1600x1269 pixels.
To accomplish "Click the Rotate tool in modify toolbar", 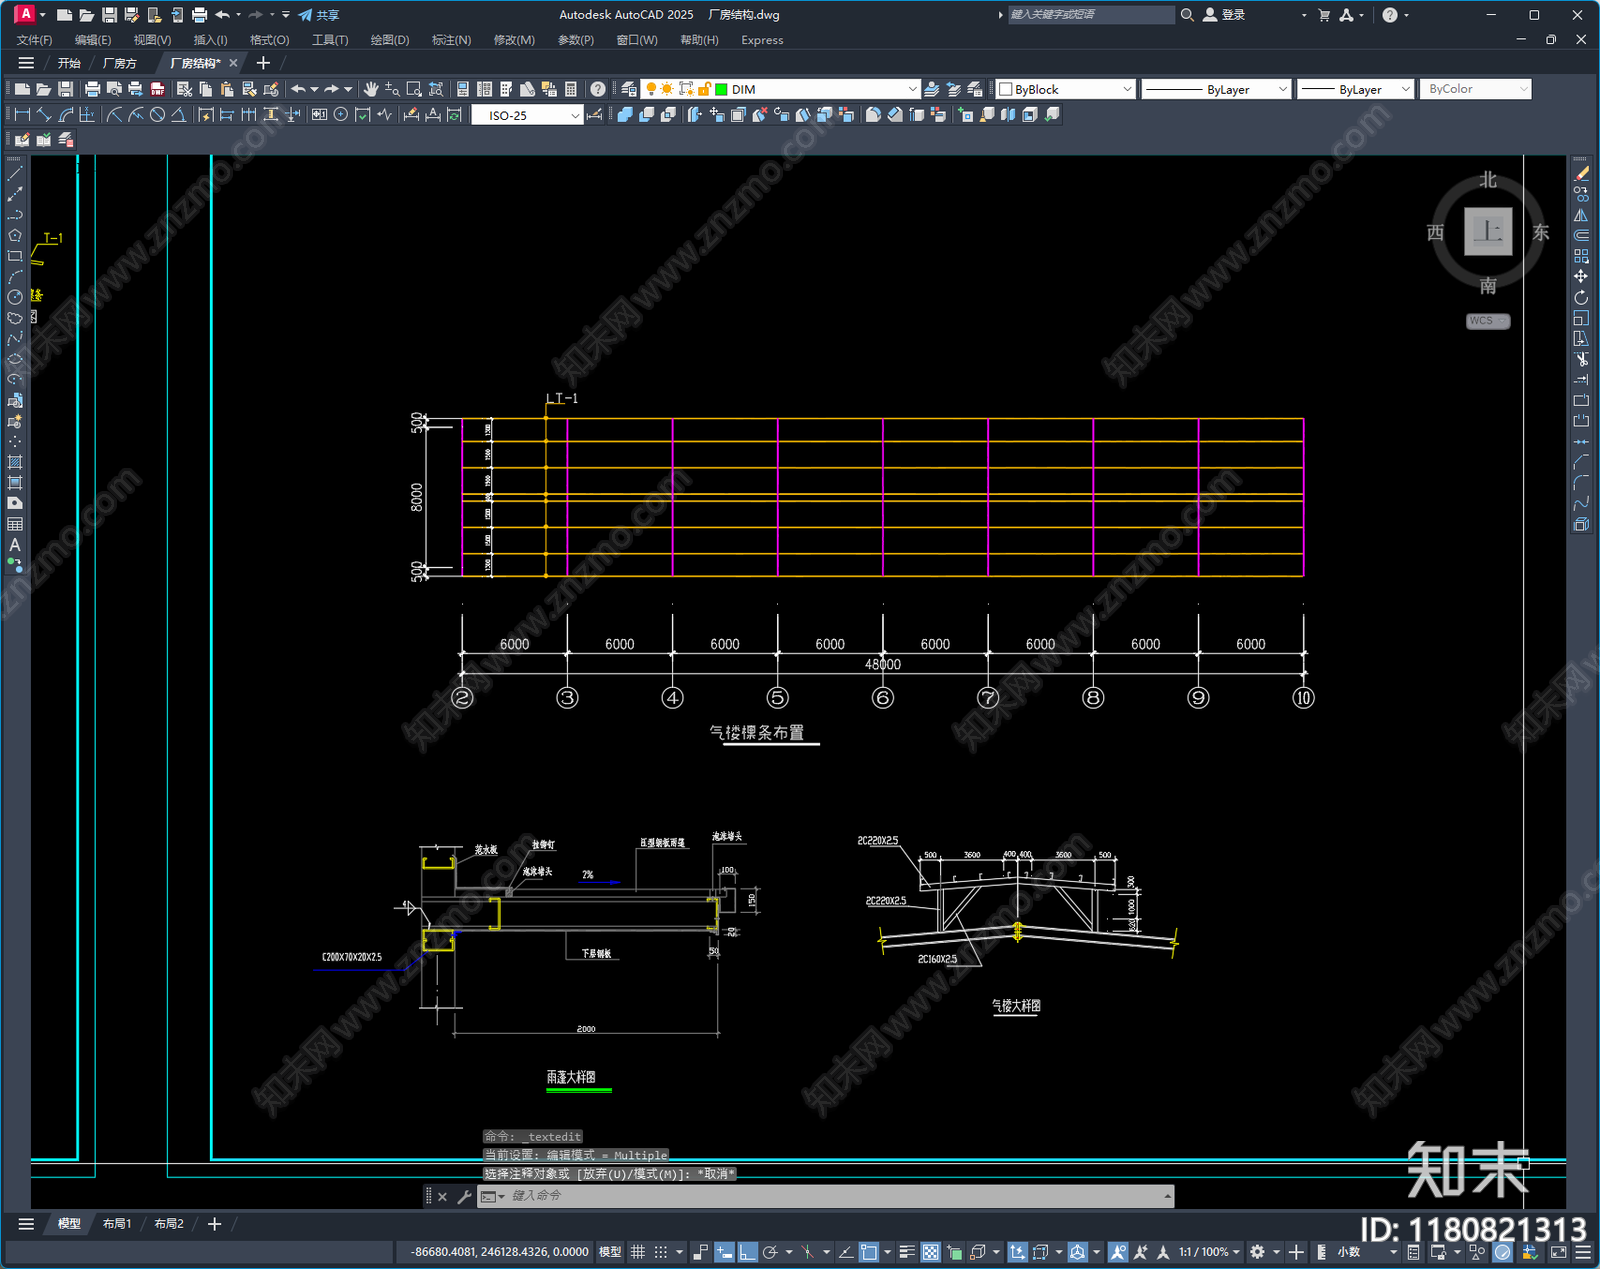I will coord(1581,298).
